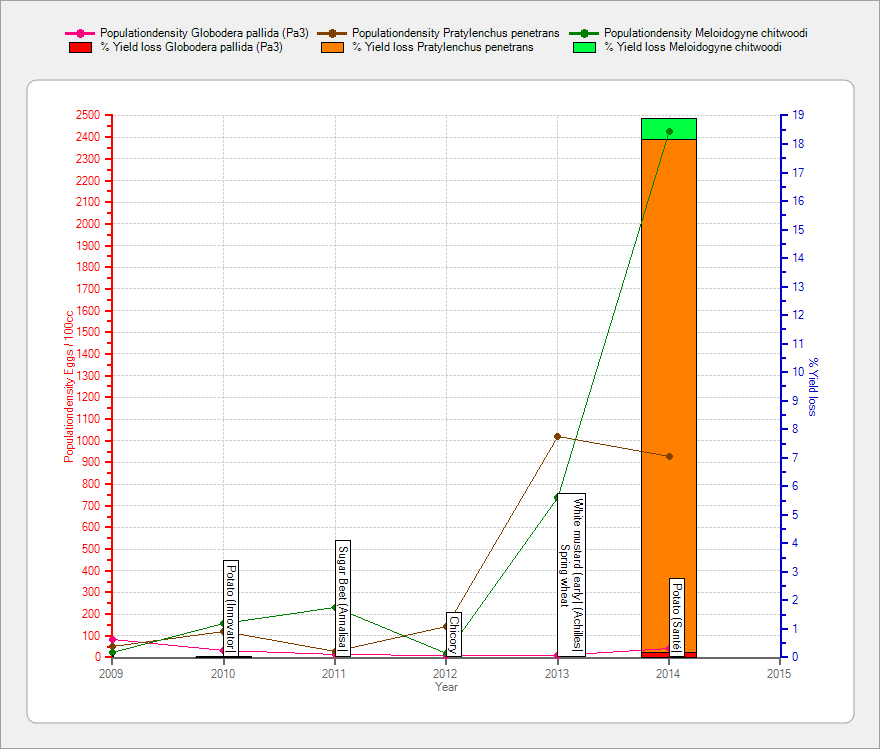
Task: Click the Meloidogyne chitwoodi data point at 2011
Action: 335,607
